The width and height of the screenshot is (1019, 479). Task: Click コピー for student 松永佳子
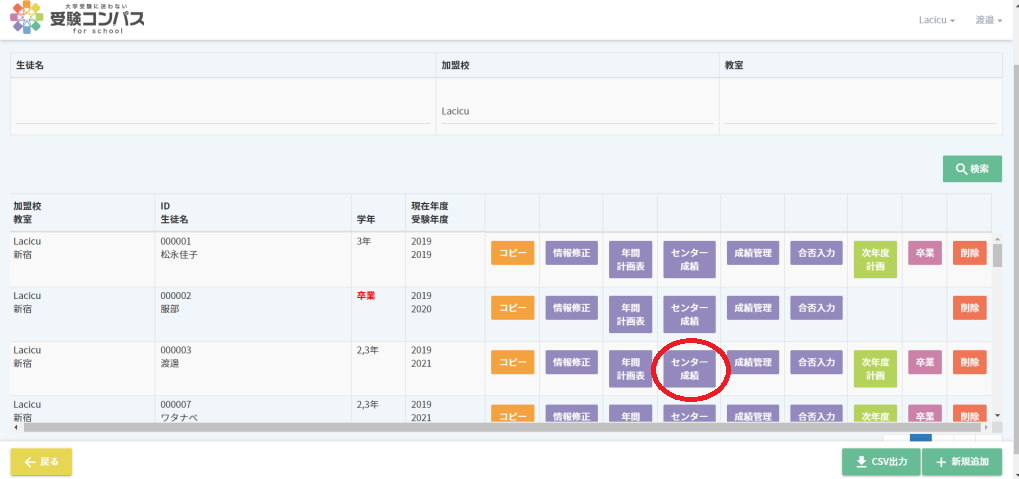[512, 253]
